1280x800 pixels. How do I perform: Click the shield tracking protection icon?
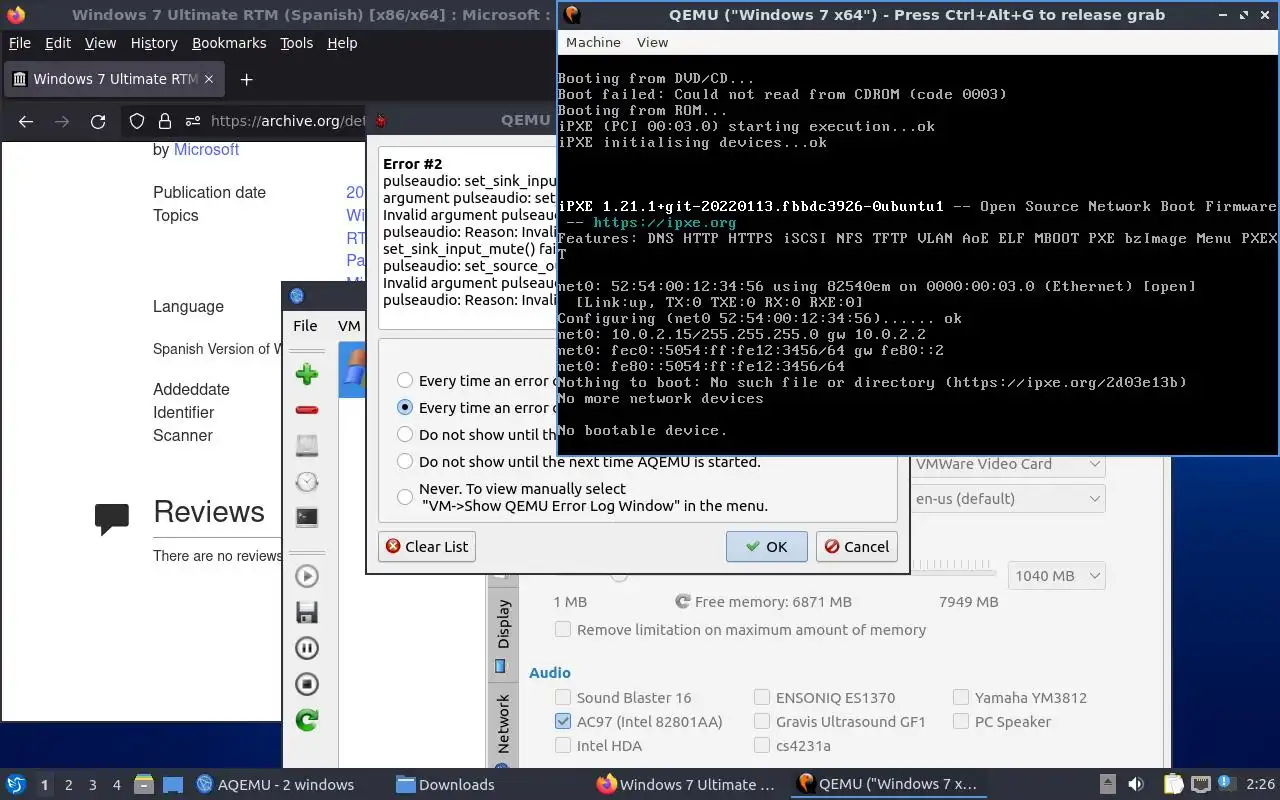coord(138,121)
